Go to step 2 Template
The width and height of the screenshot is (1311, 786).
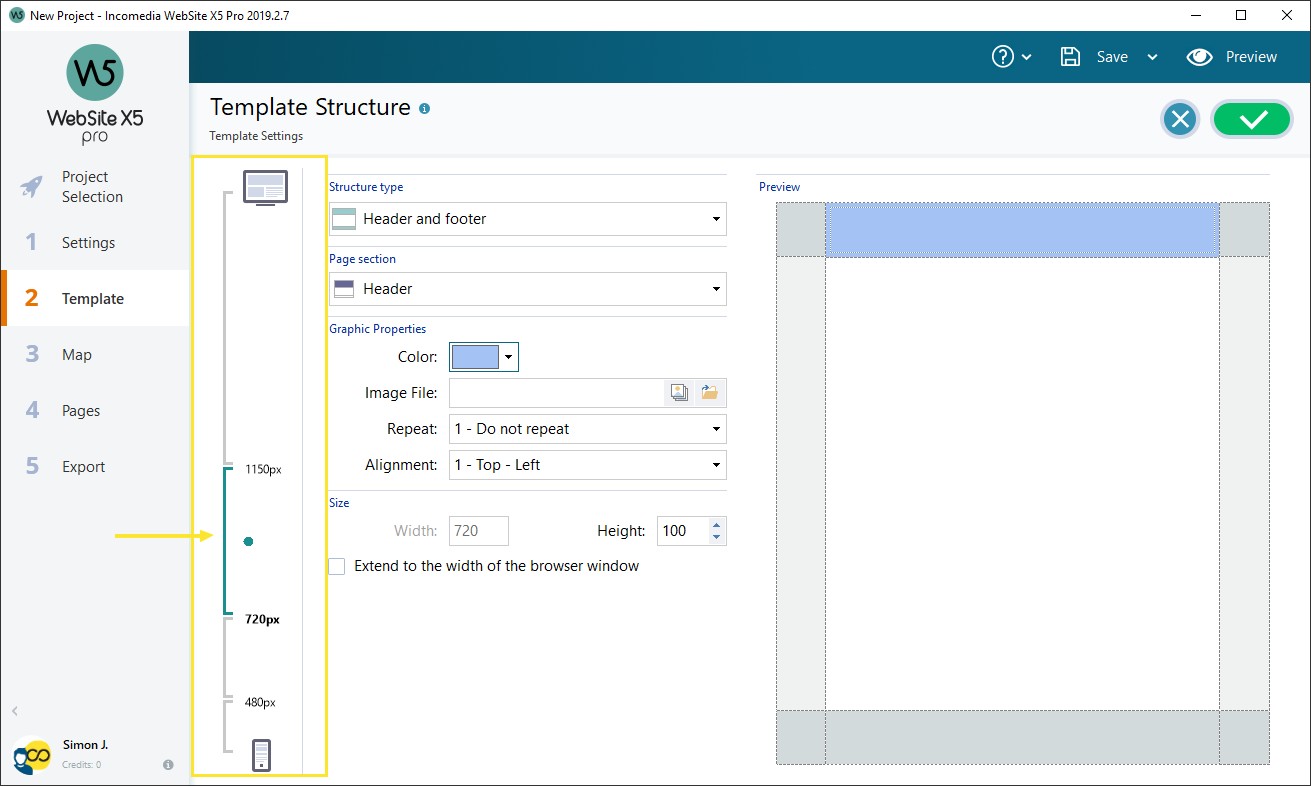95,299
